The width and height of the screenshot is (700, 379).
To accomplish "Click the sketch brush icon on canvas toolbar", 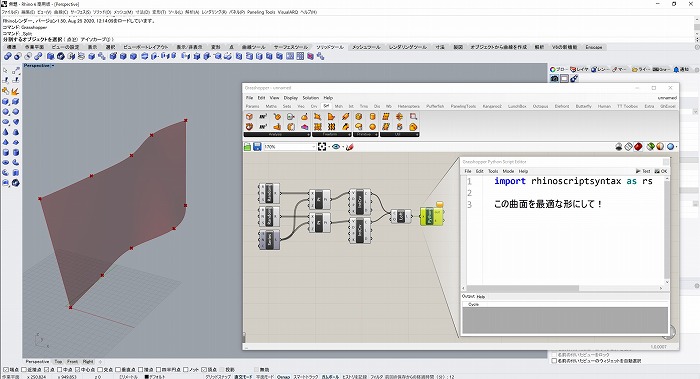I will coord(350,146).
